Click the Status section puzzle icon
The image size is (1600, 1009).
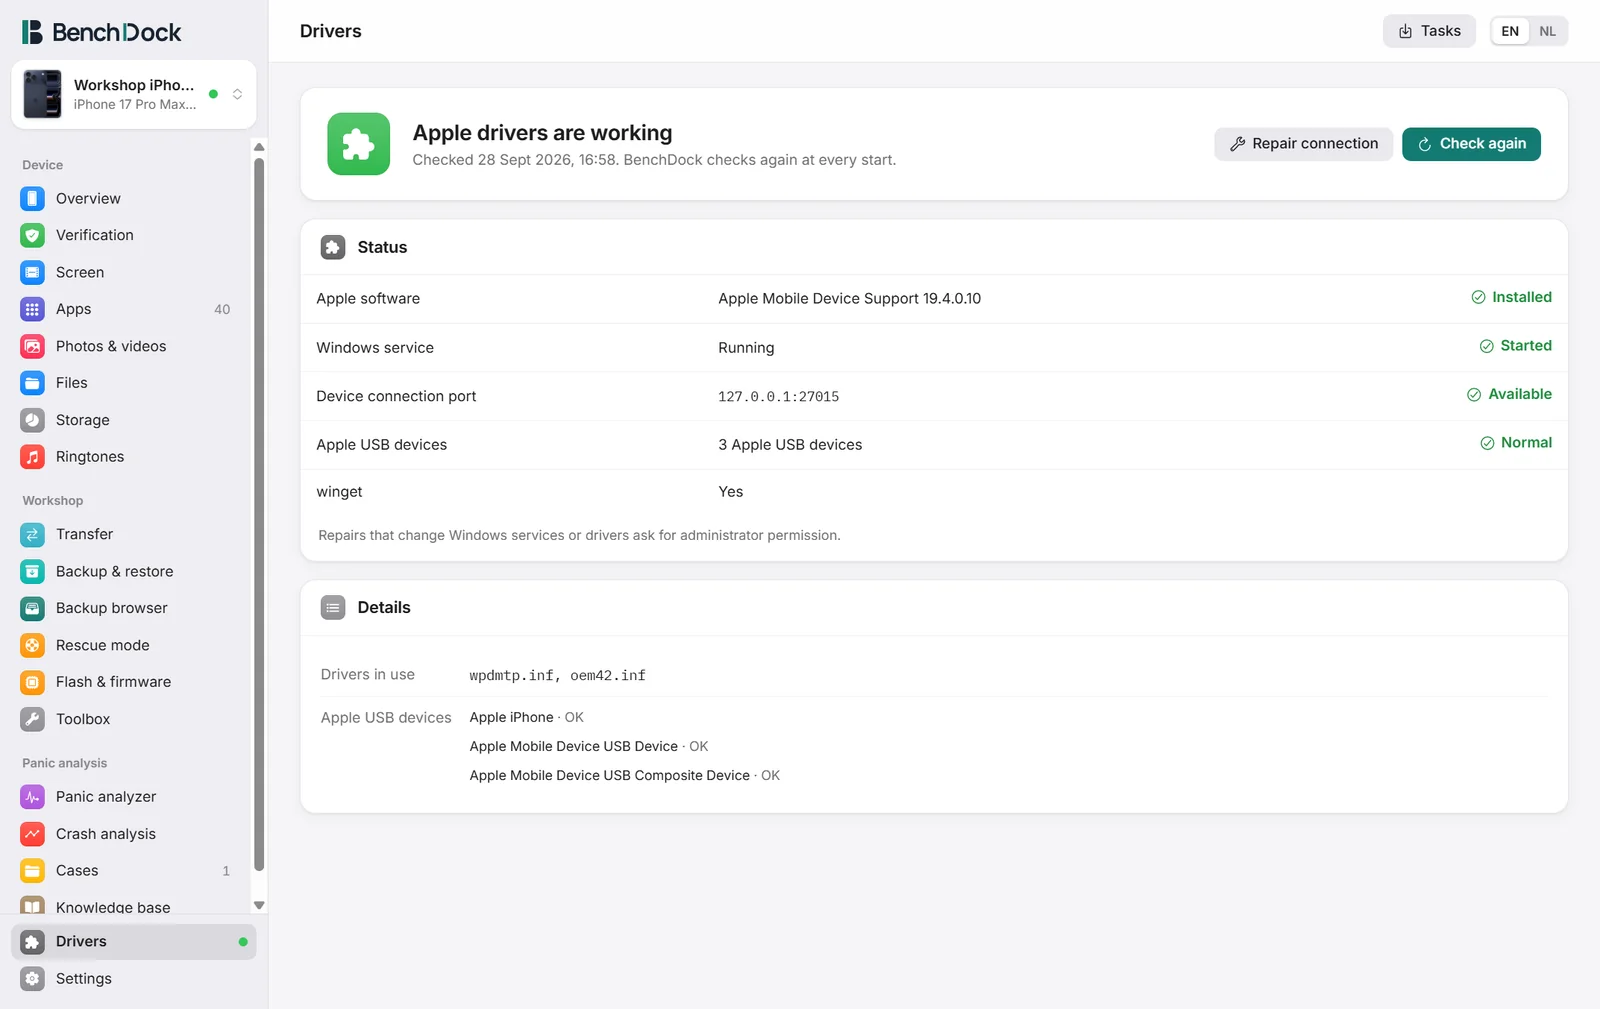coord(333,247)
